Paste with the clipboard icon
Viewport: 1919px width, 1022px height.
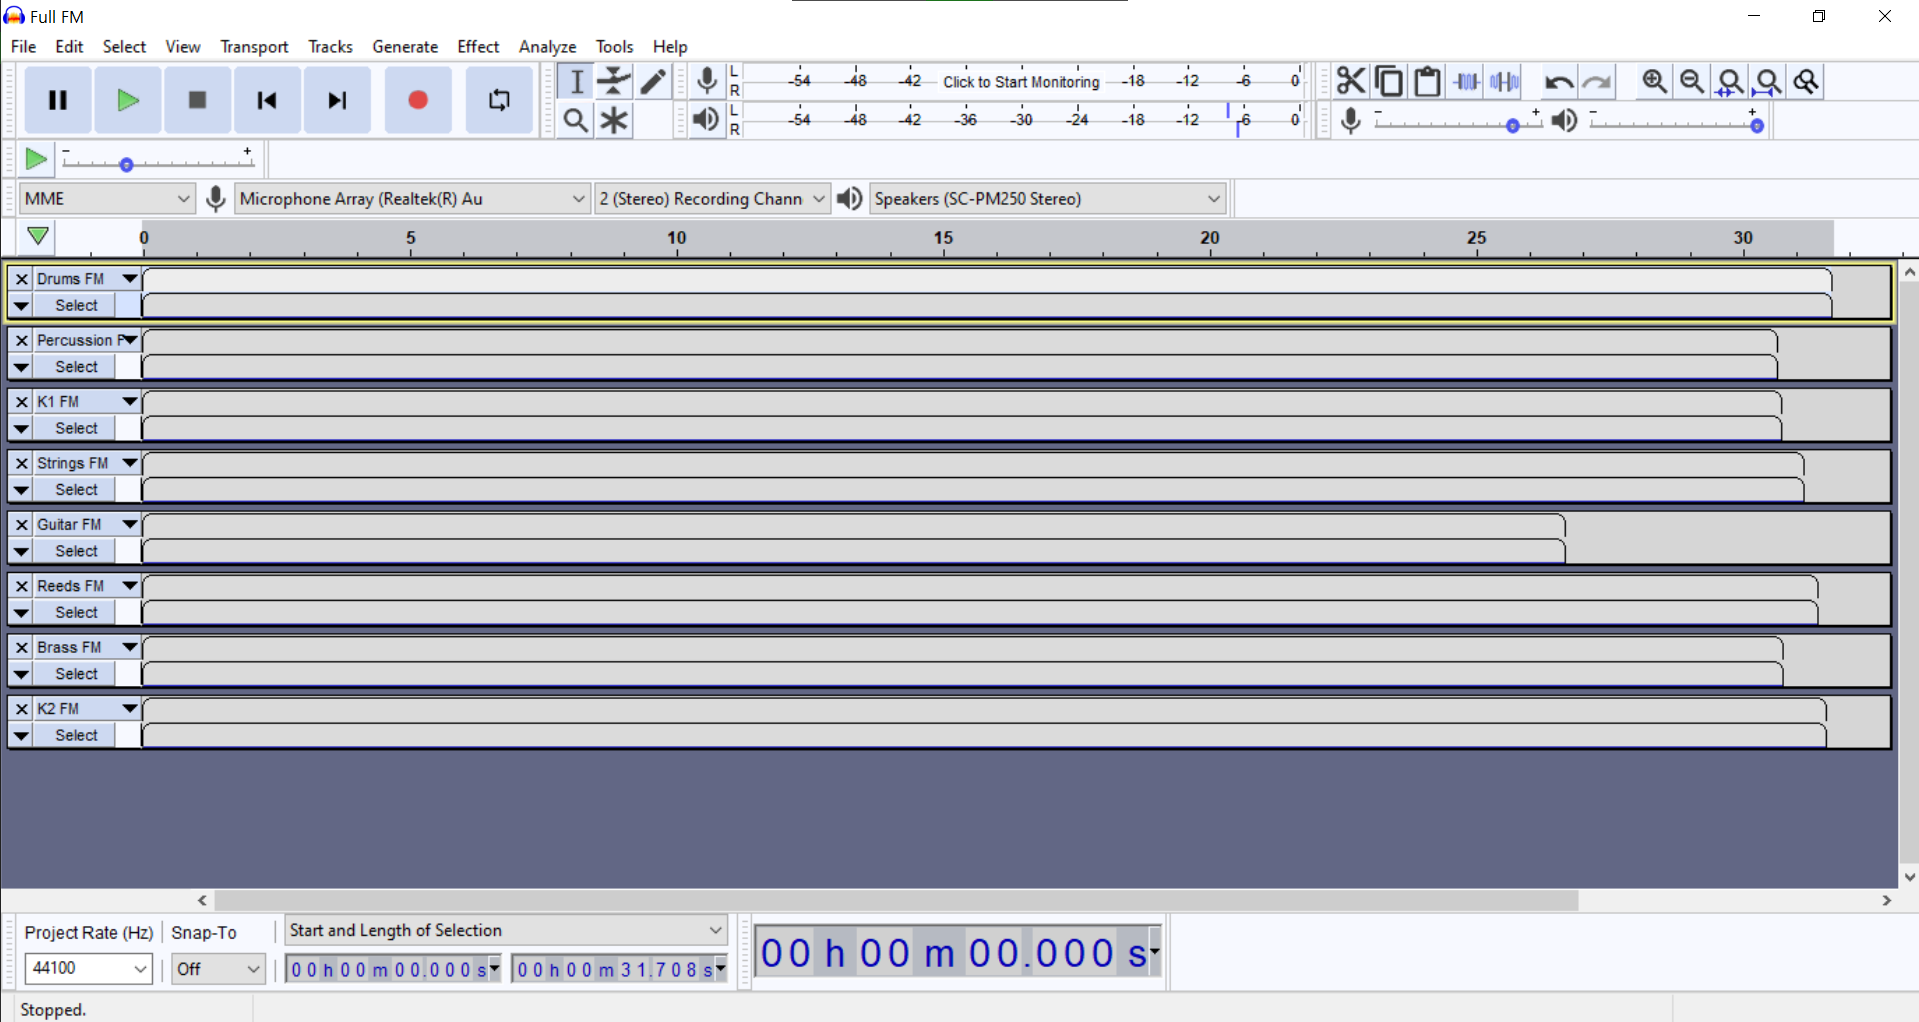(x=1427, y=81)
